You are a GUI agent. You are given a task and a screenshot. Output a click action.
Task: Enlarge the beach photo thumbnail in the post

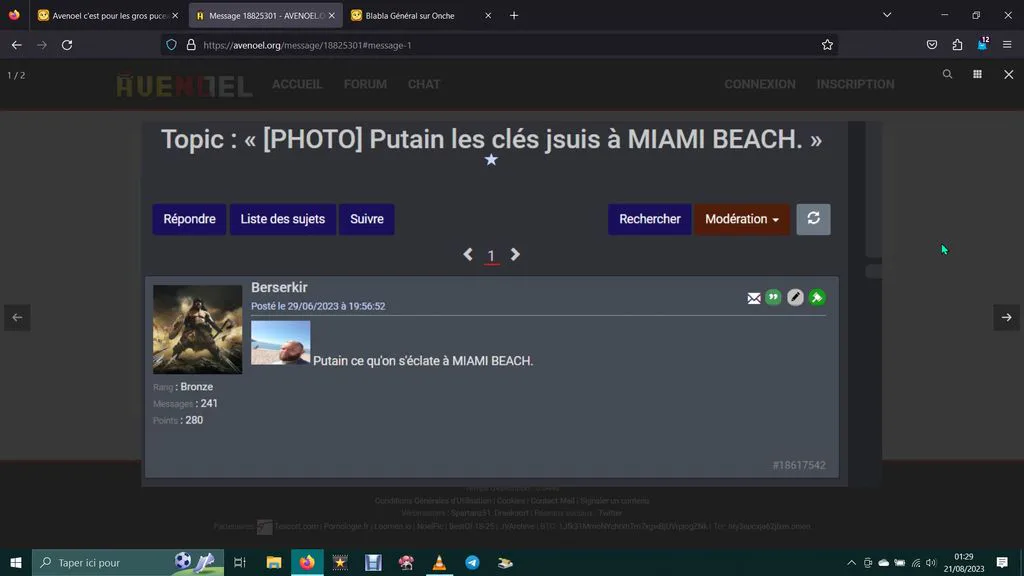(x=281, y=342)
